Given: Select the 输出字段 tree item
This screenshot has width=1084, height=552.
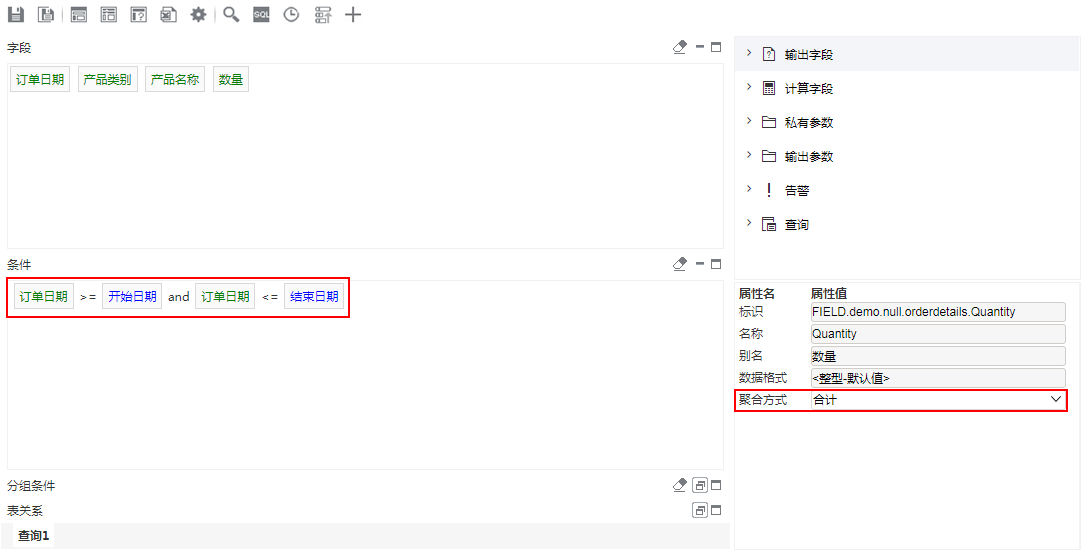Looking at the screenshot, I should [808, 55].
